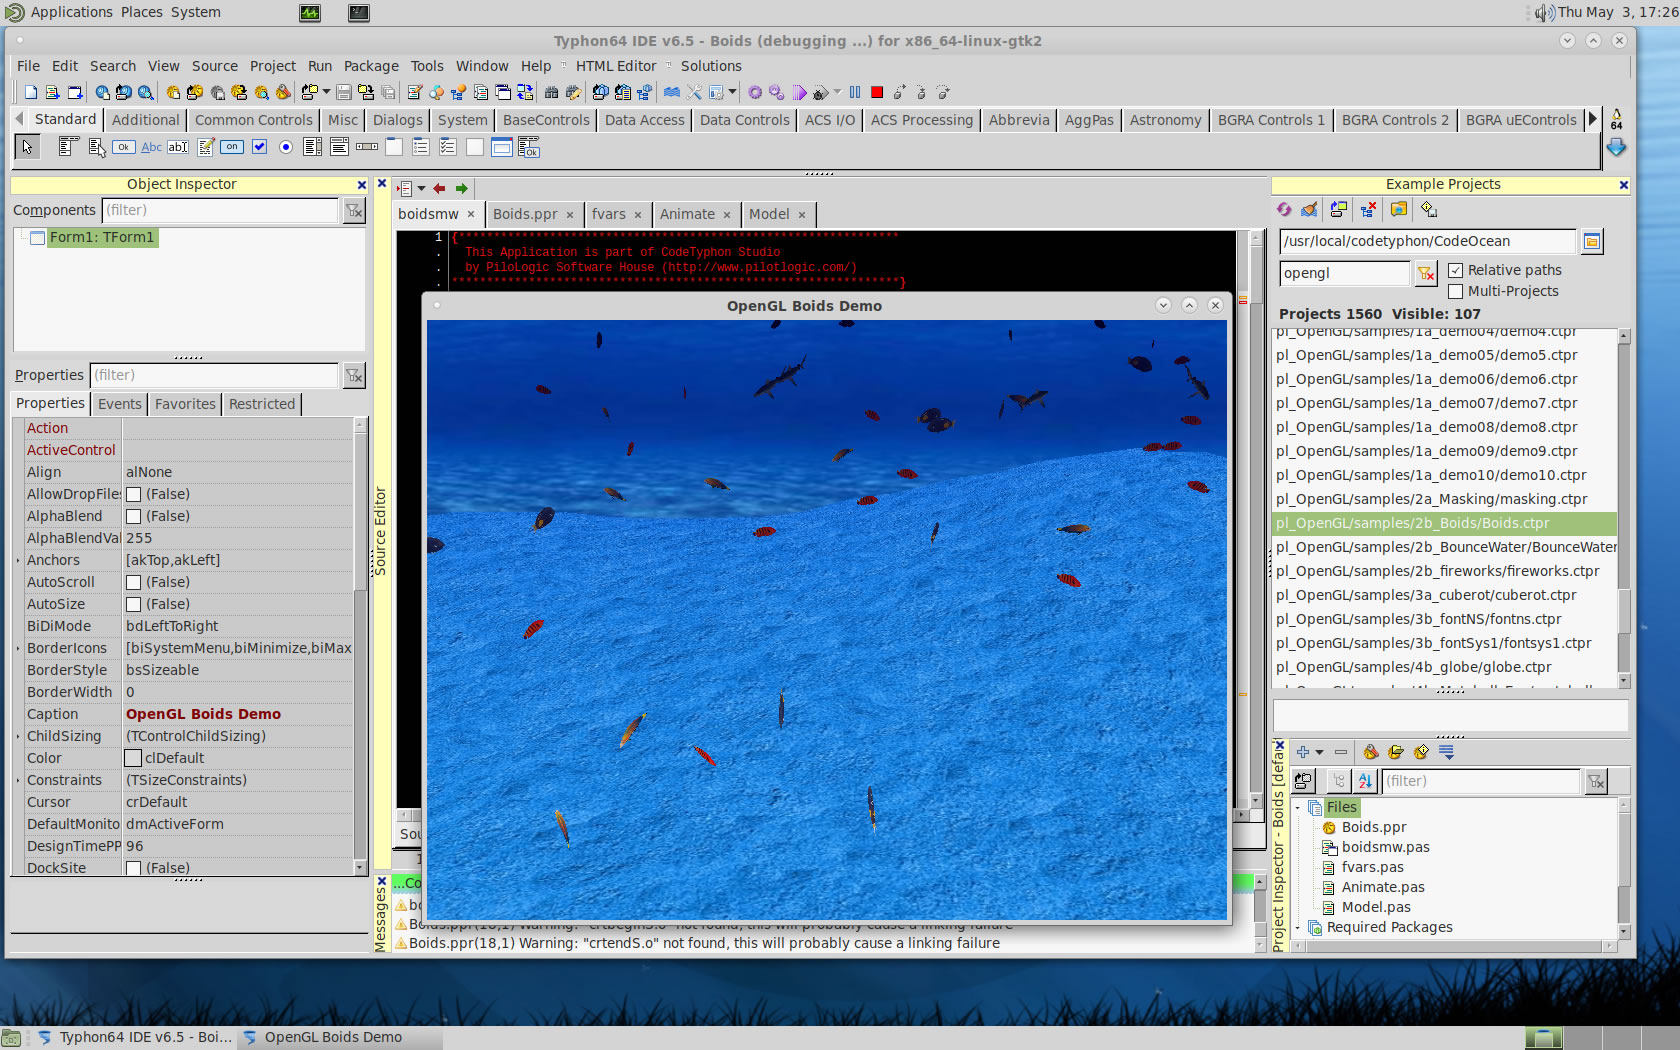Click the binoculars Find toolbar icon
The width and height of the screenshot is (1680, 1050).
tap(551, 92)
